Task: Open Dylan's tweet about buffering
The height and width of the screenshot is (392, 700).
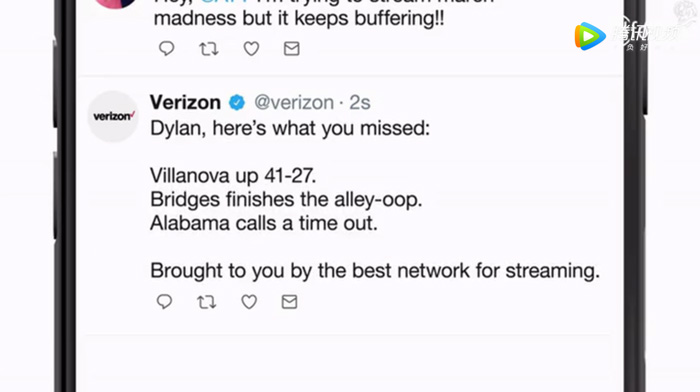Action: (x=325, y=13)
